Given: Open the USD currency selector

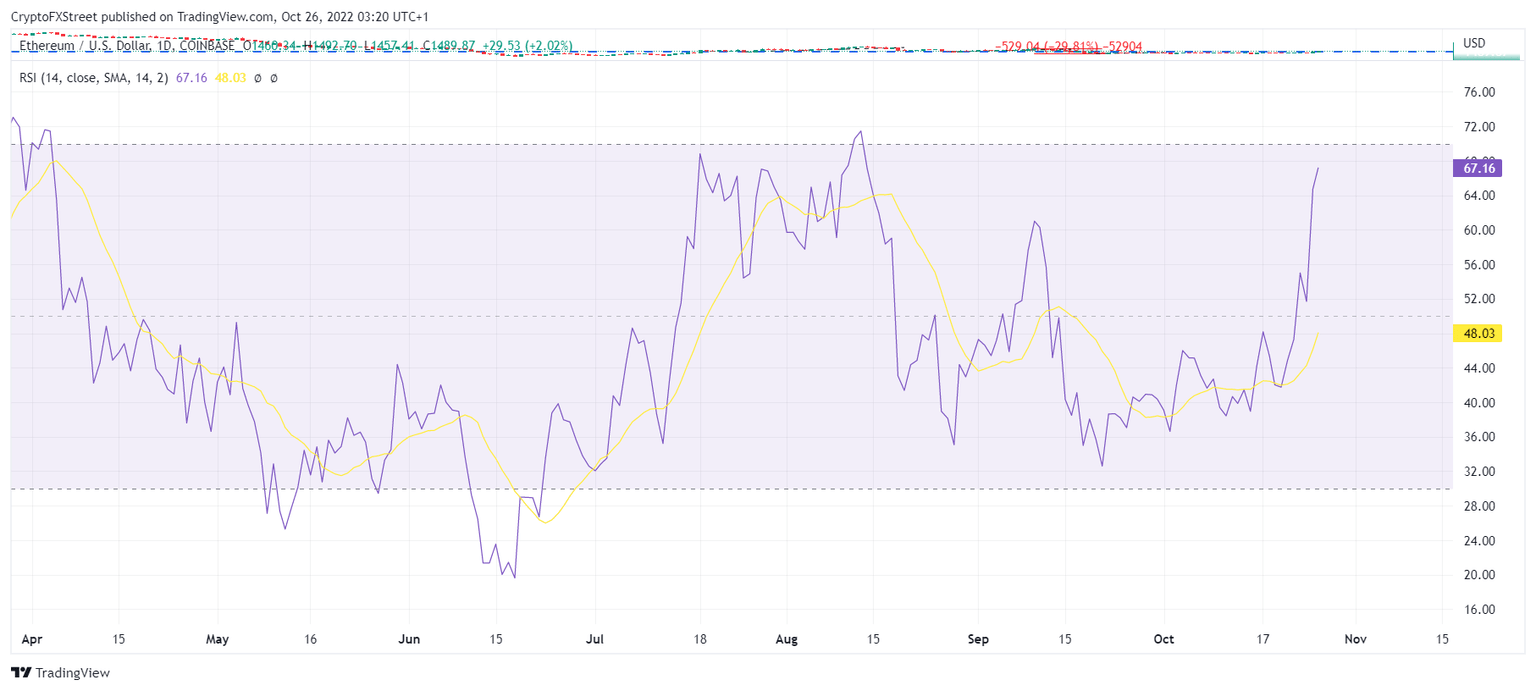Looking at the screenshot, I should tap(1474, 43).
